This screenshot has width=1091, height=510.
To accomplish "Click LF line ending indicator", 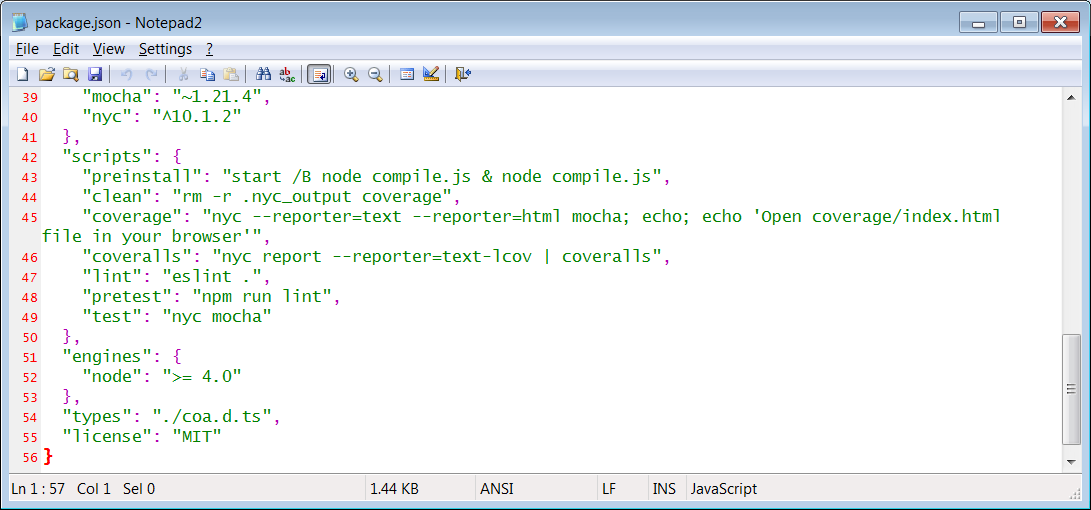I will pyautogui.click(x=608, y=489).
